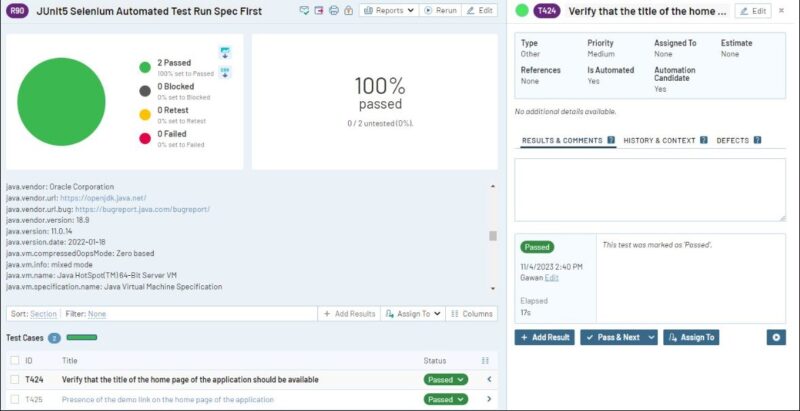Click the green test cases progress bar
This screenshot has width=800, height=411.
click(81, 338)
